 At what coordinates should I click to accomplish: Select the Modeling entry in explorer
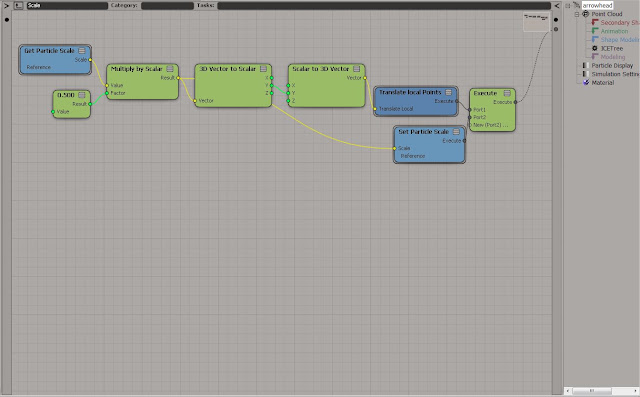[613, 57]
